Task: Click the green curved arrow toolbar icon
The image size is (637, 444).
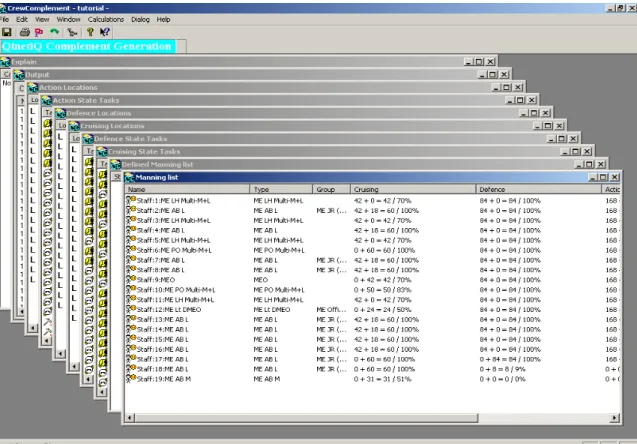Action: (x=54, y=32)
